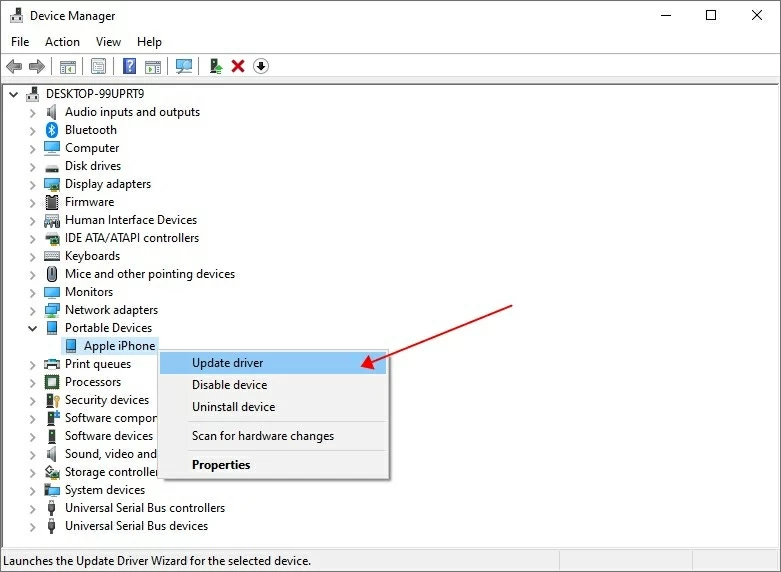Expand the Audio inputs and outputs node
Viewport: 781px width, 572px height.
pos(33,112)
